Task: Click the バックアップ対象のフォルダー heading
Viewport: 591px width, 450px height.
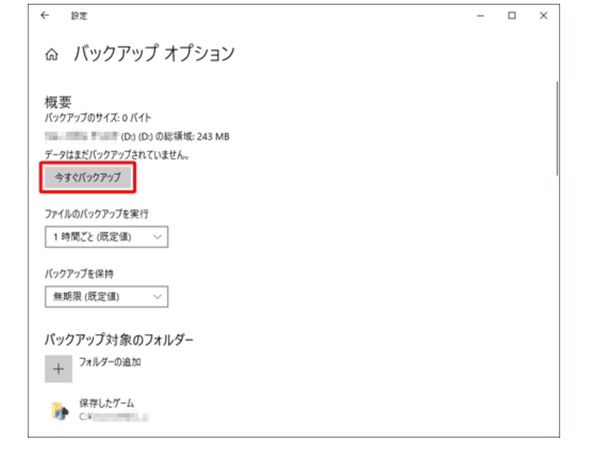Action: 119,340
